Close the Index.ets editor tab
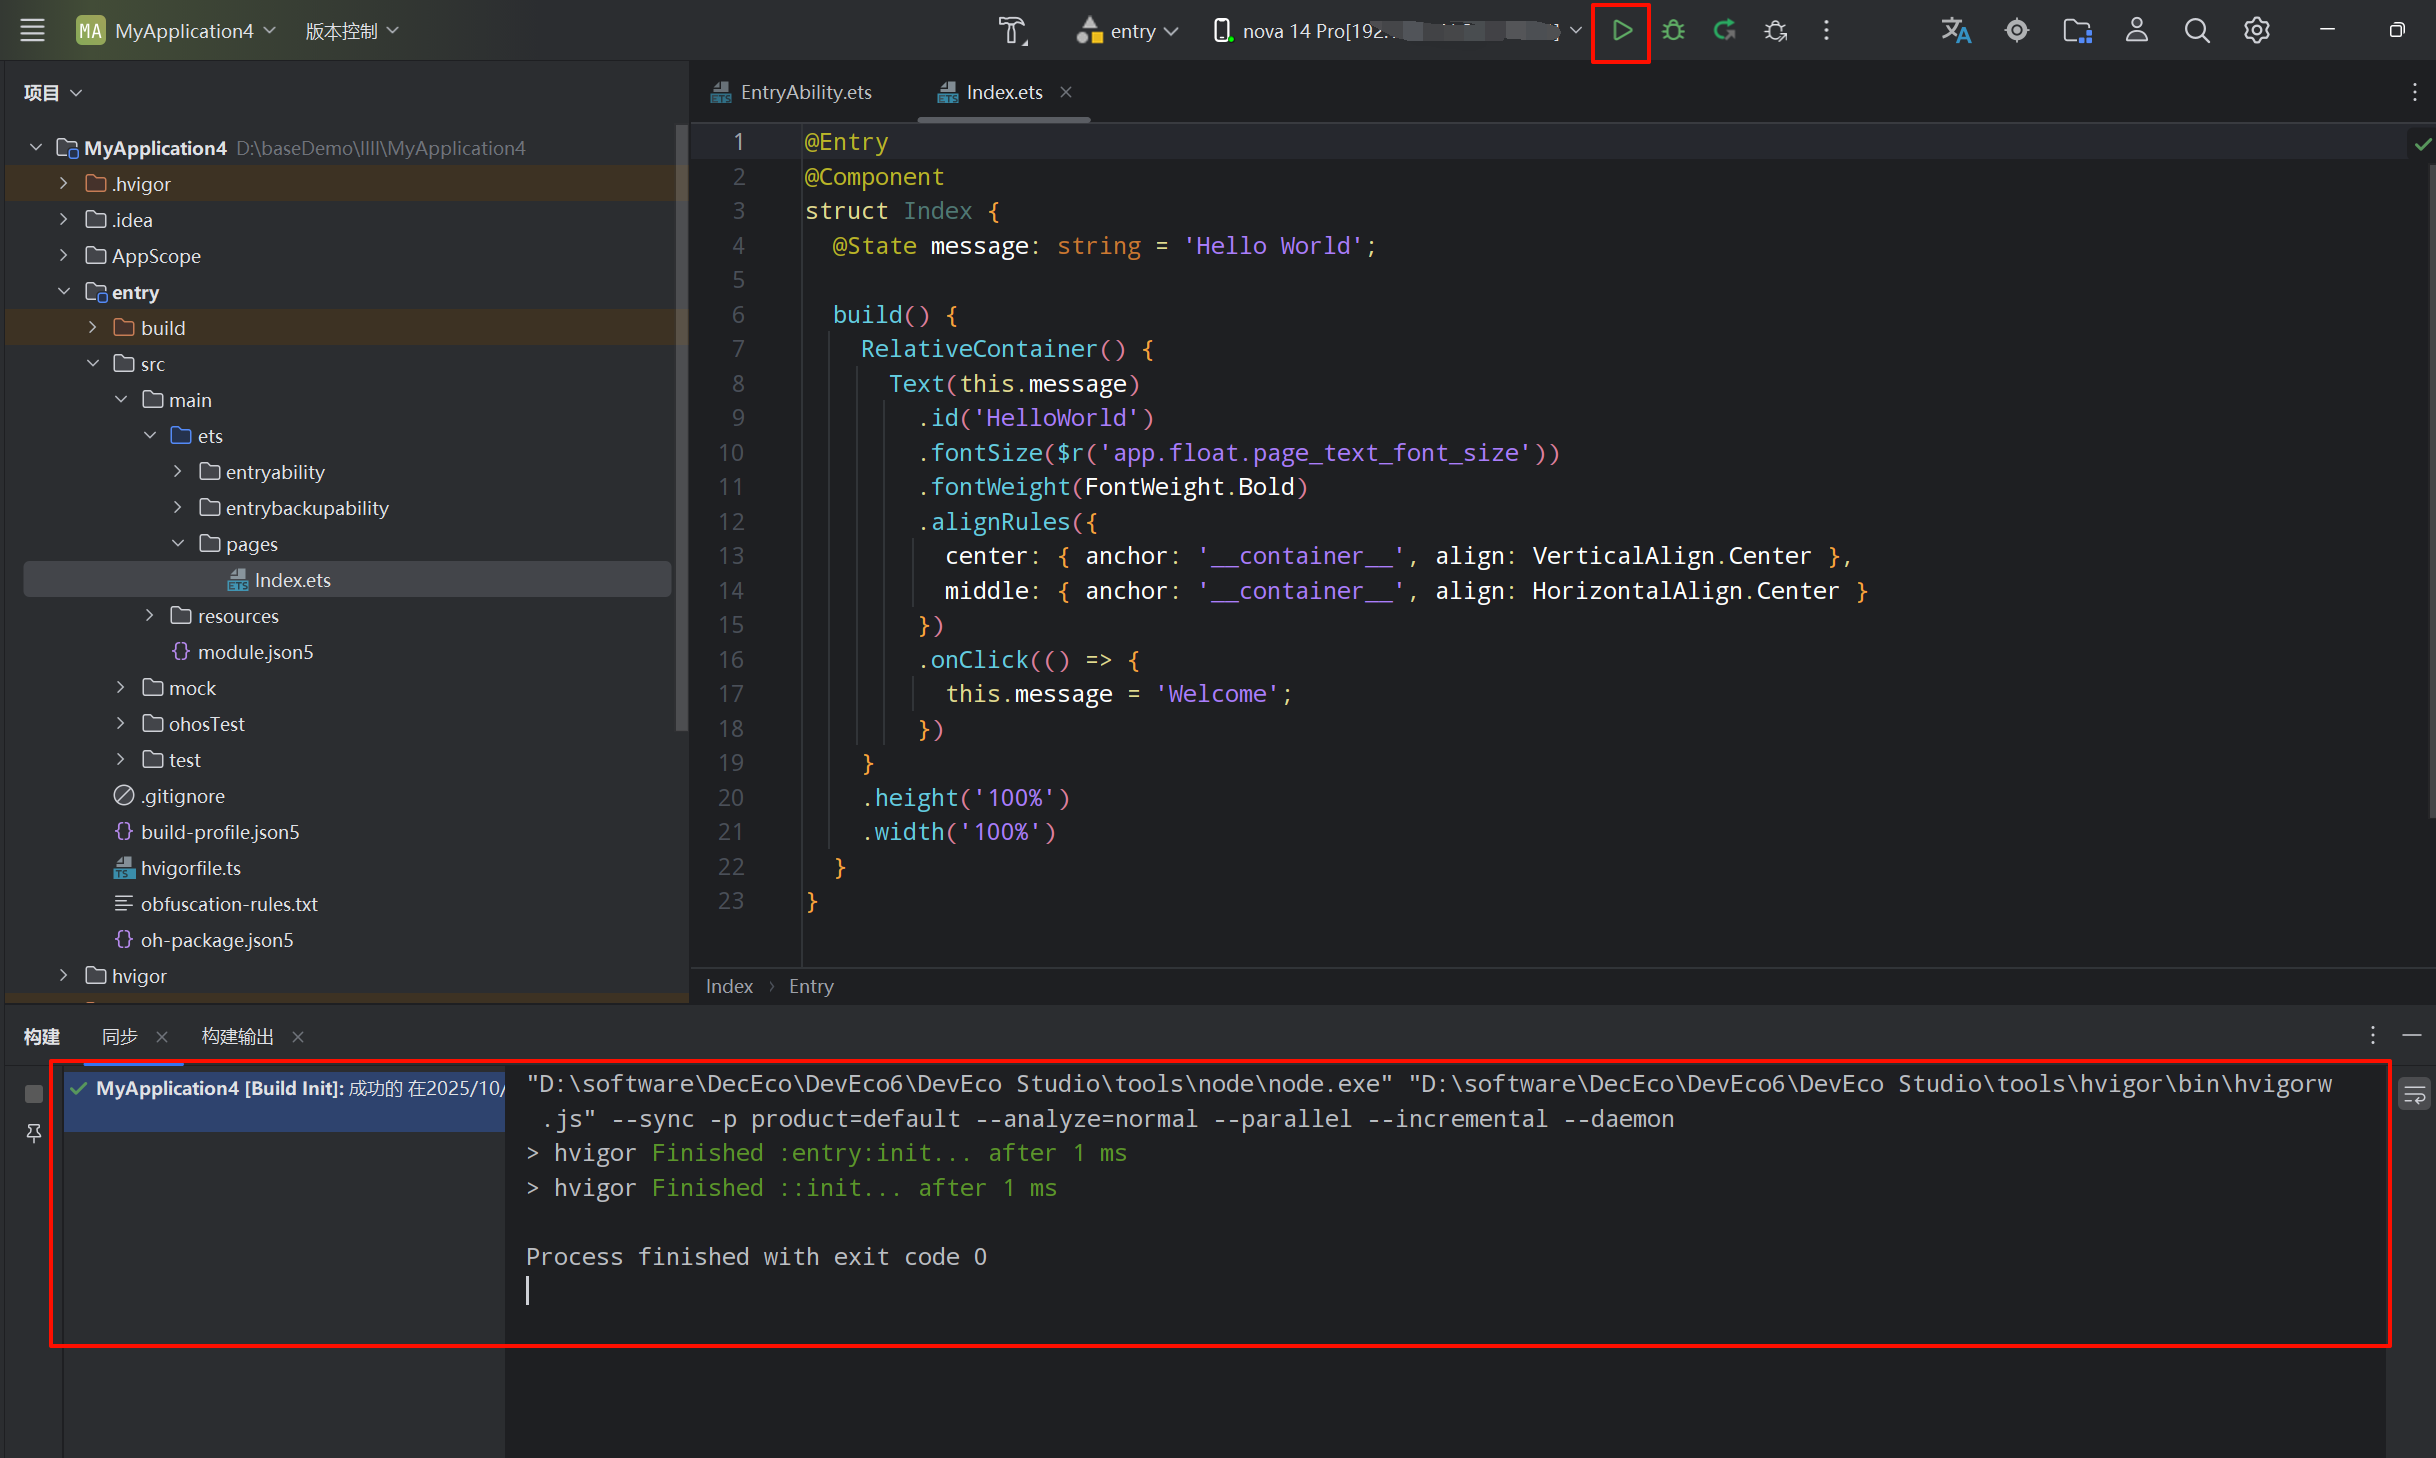 (1066, 92)
